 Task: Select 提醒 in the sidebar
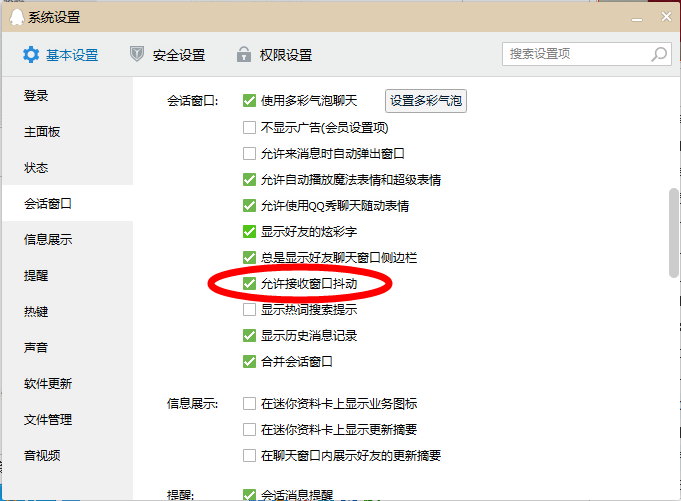click(x=68, y=276)
